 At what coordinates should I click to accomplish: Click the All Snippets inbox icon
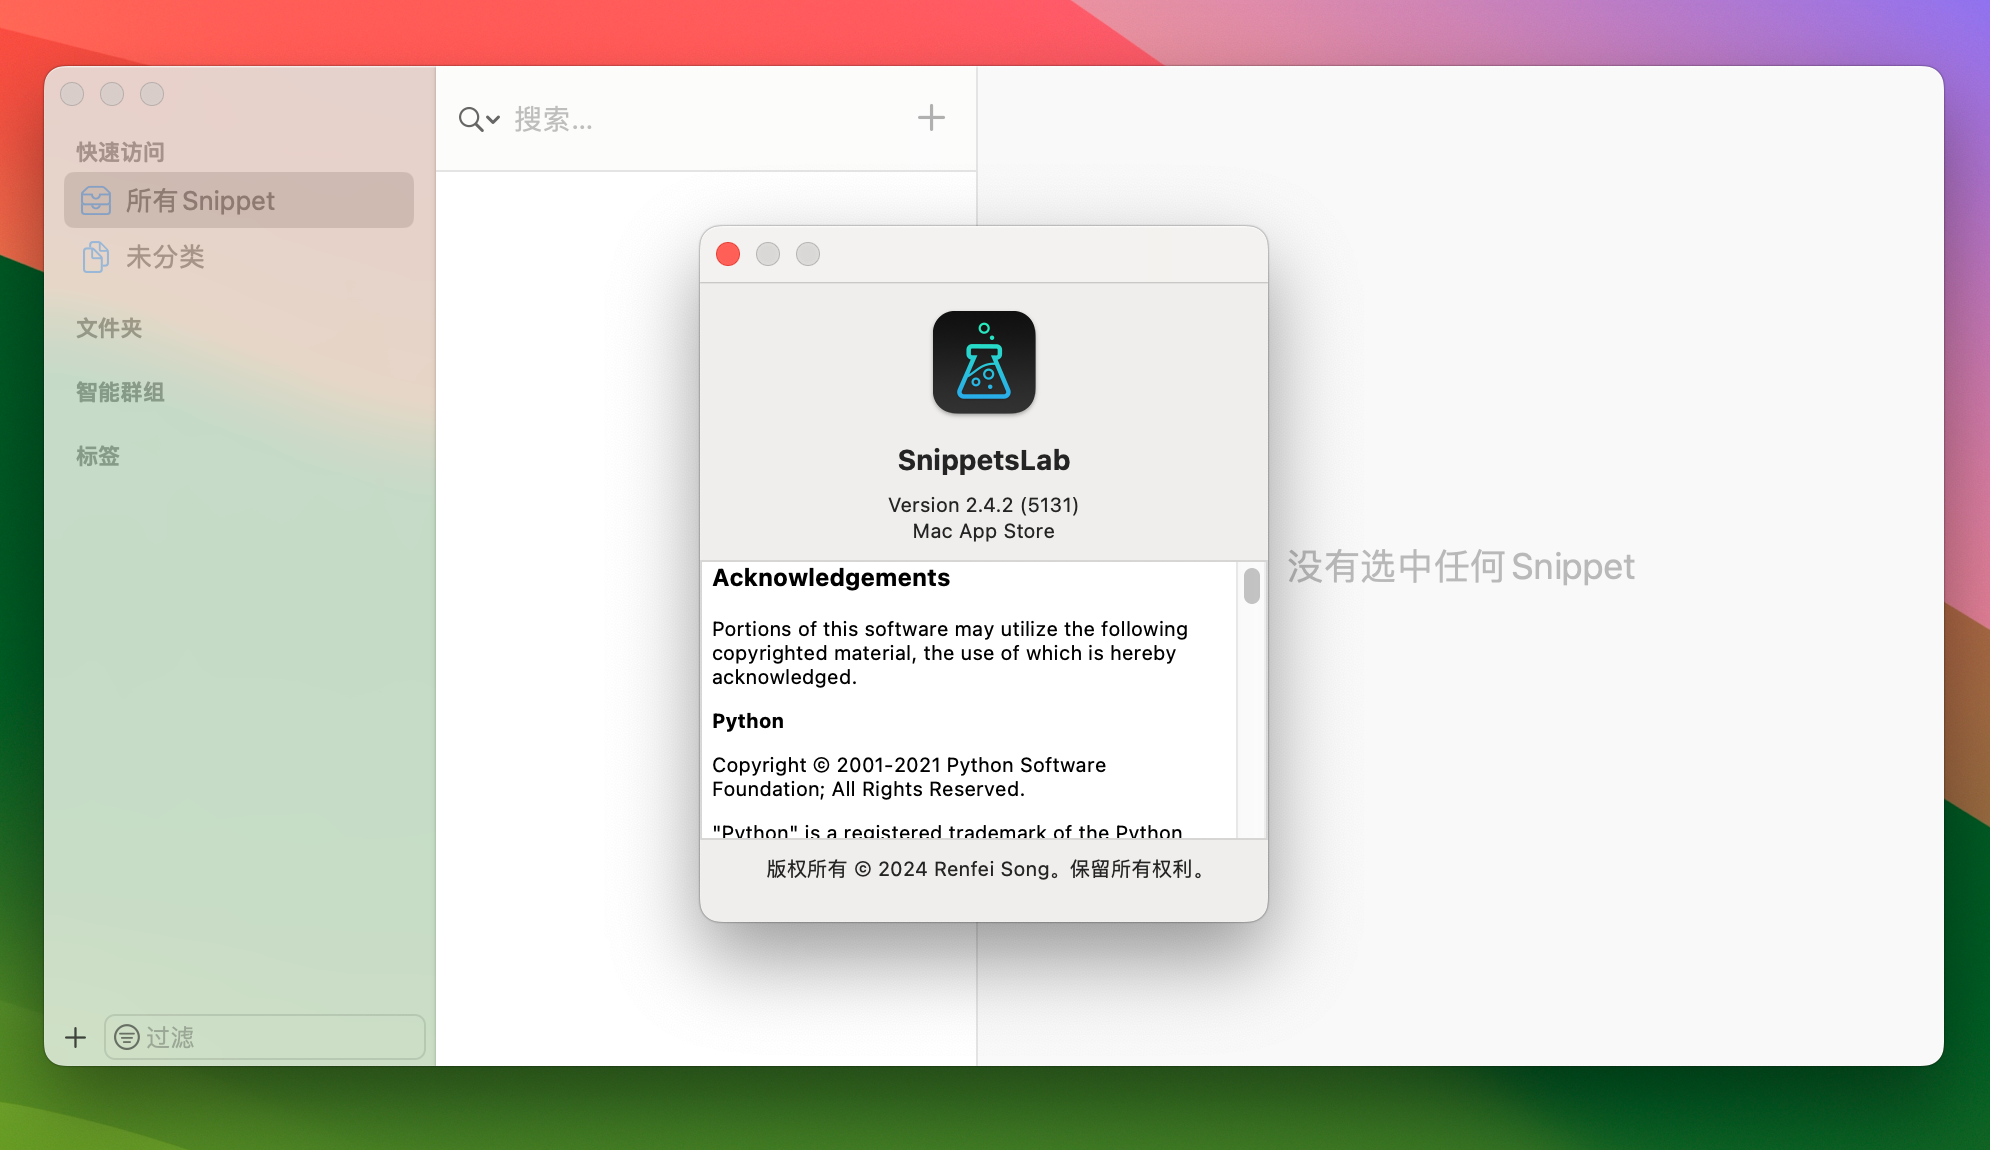tap(96, 201)
